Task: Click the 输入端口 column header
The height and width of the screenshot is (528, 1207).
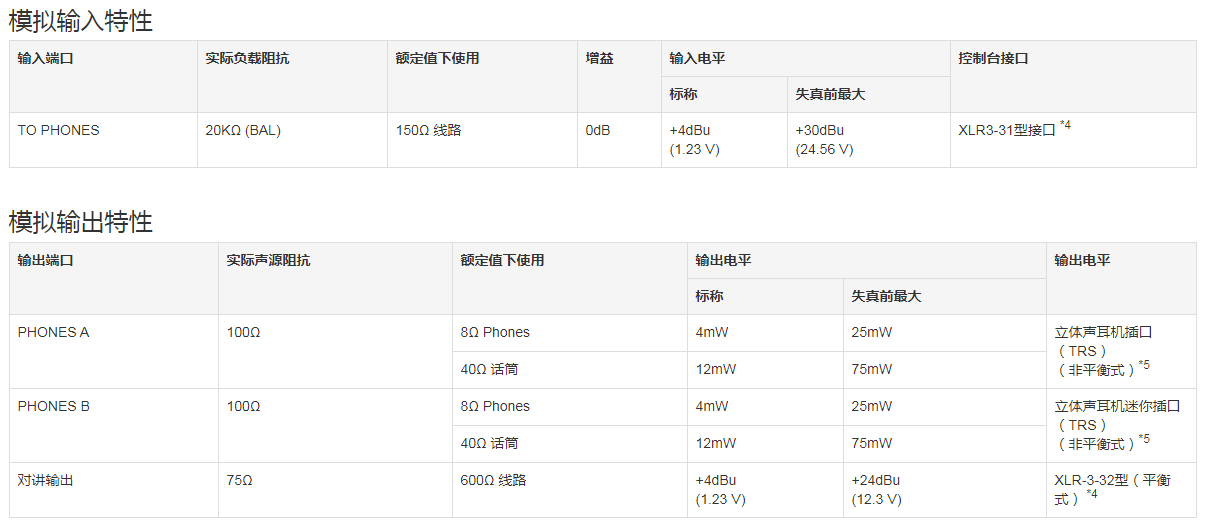Action: tap(45, 59)
